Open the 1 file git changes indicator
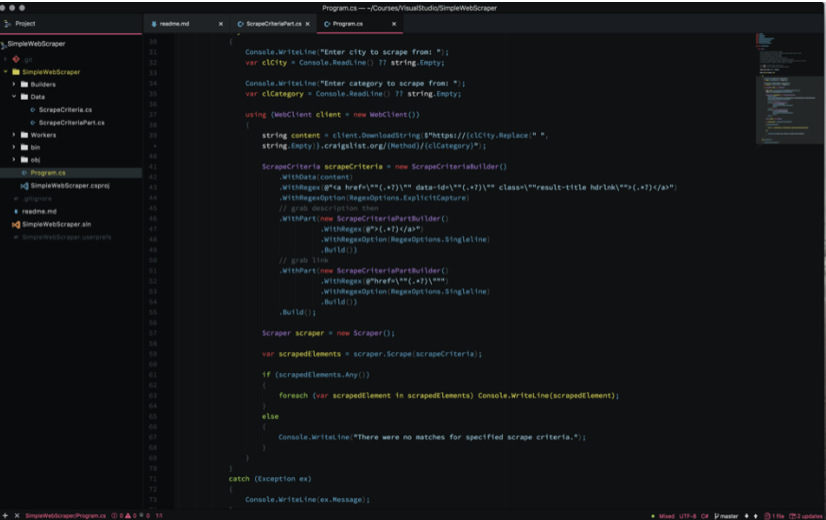Viewport: 826px width, 520px height. click(774, 516)
